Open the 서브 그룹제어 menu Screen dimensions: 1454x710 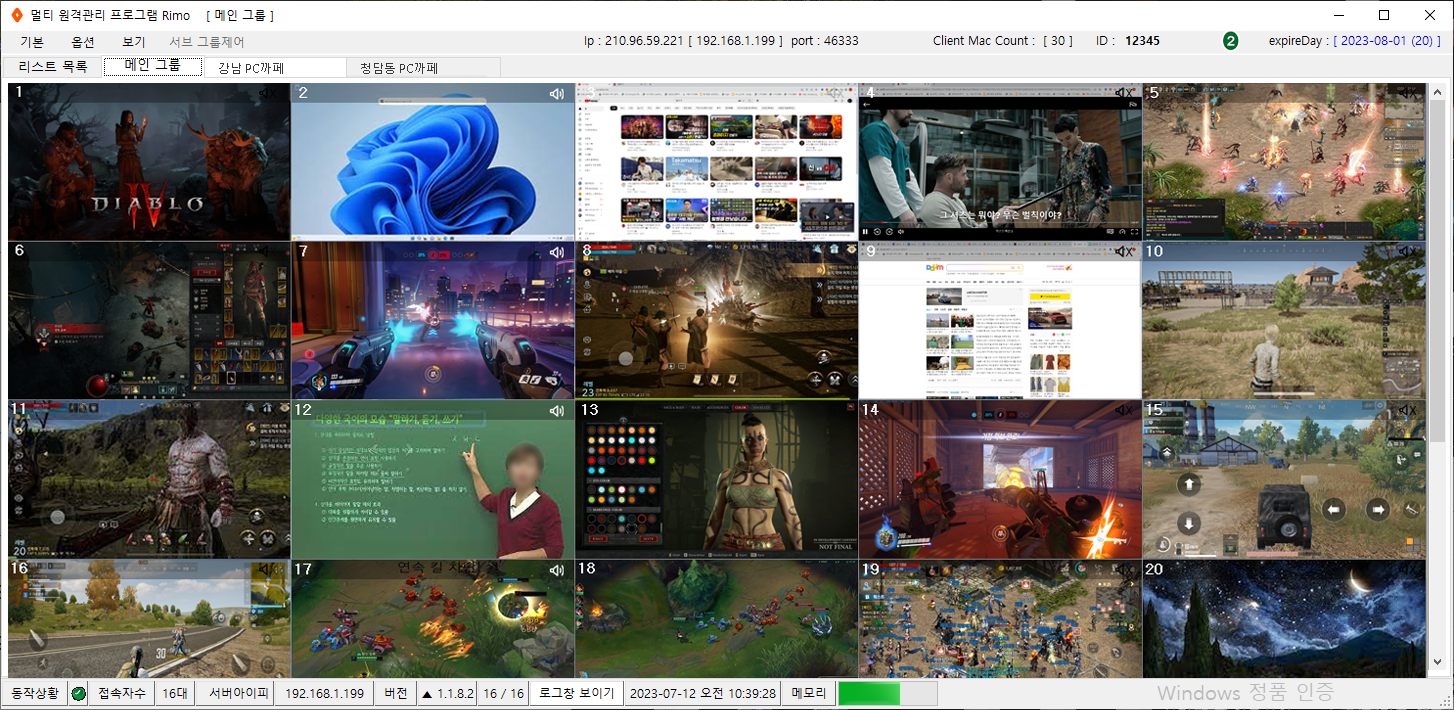pyautogui.click(x=207, y=42)
